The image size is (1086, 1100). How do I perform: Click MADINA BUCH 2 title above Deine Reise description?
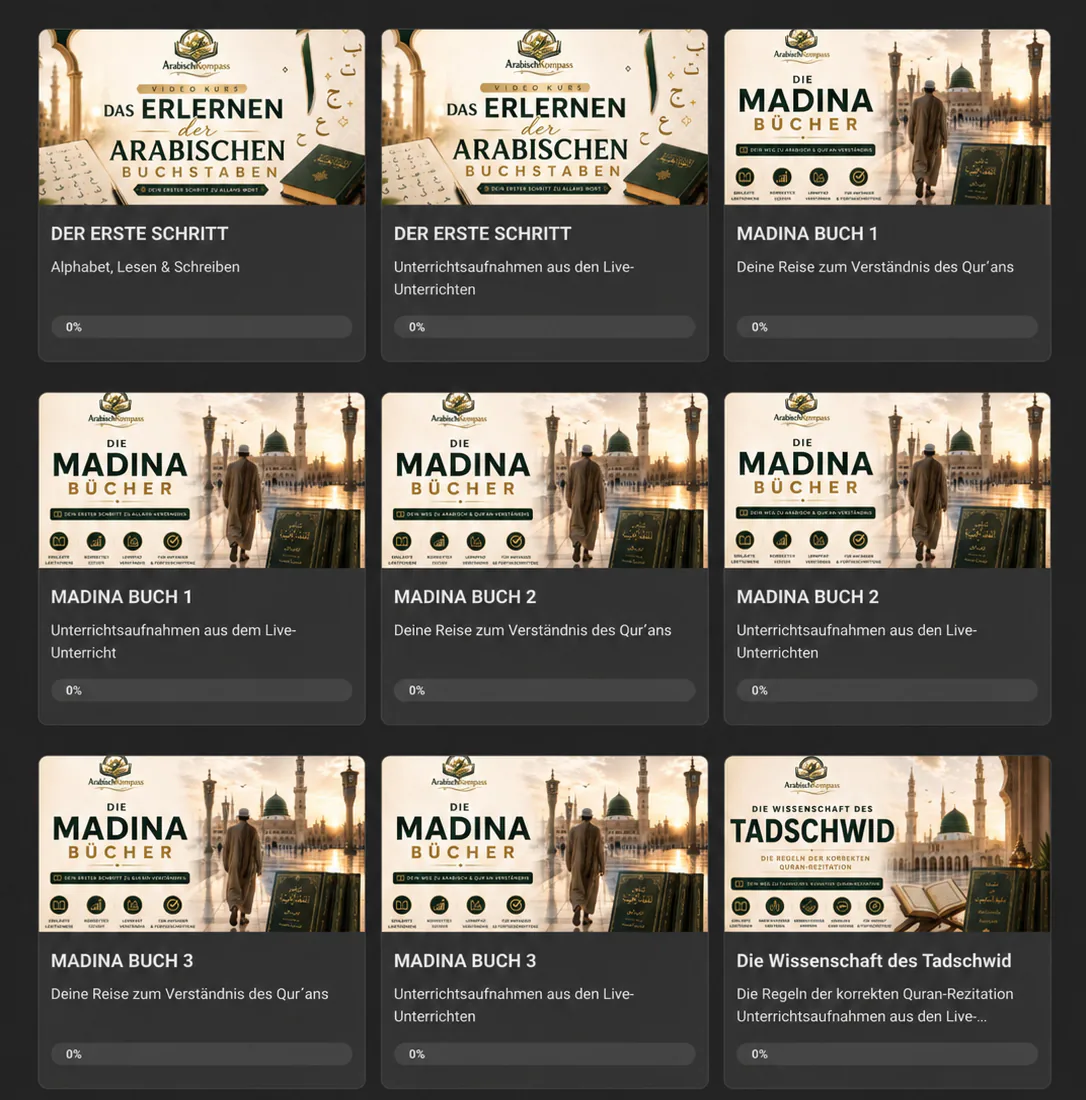tap(465, 597)
